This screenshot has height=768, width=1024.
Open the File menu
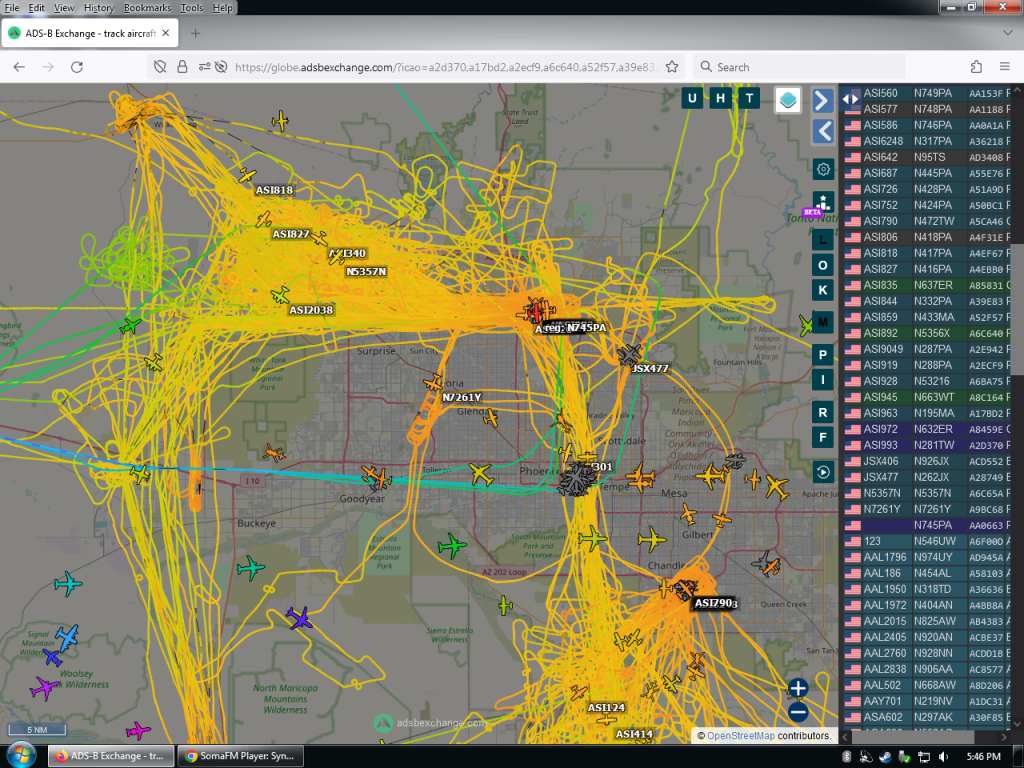pyautogui.click(x=12, y=8)
